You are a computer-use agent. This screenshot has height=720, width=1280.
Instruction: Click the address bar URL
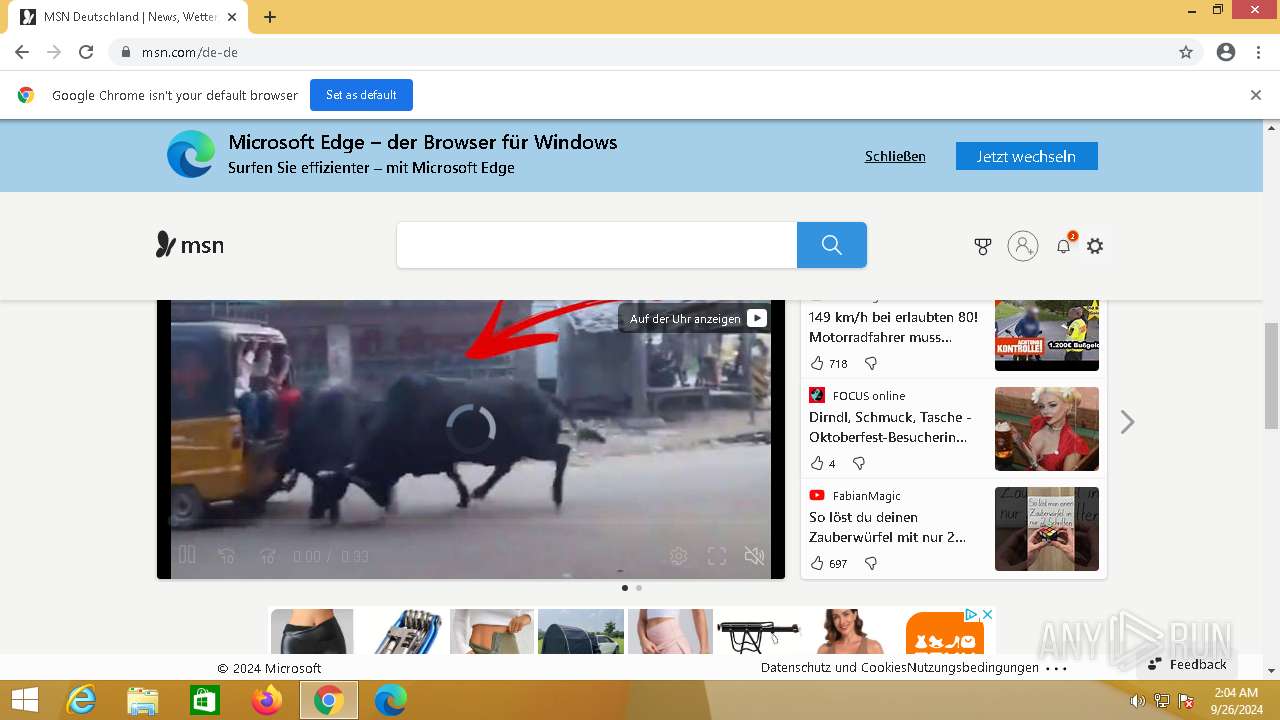pyautogui.click(x=190, y=52)
